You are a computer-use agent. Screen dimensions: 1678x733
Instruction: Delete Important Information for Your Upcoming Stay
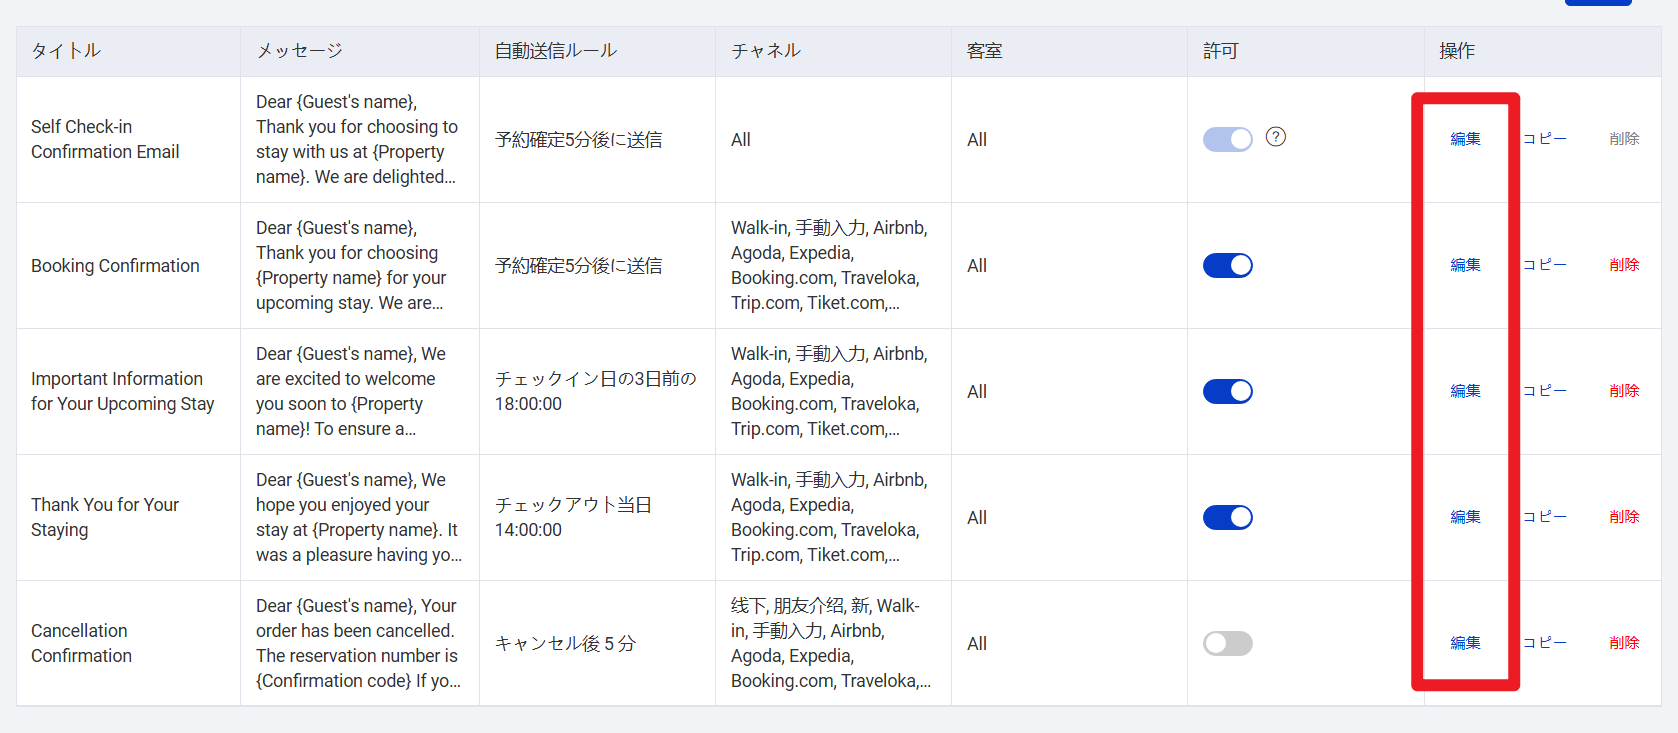click(x=1624, y=391)
